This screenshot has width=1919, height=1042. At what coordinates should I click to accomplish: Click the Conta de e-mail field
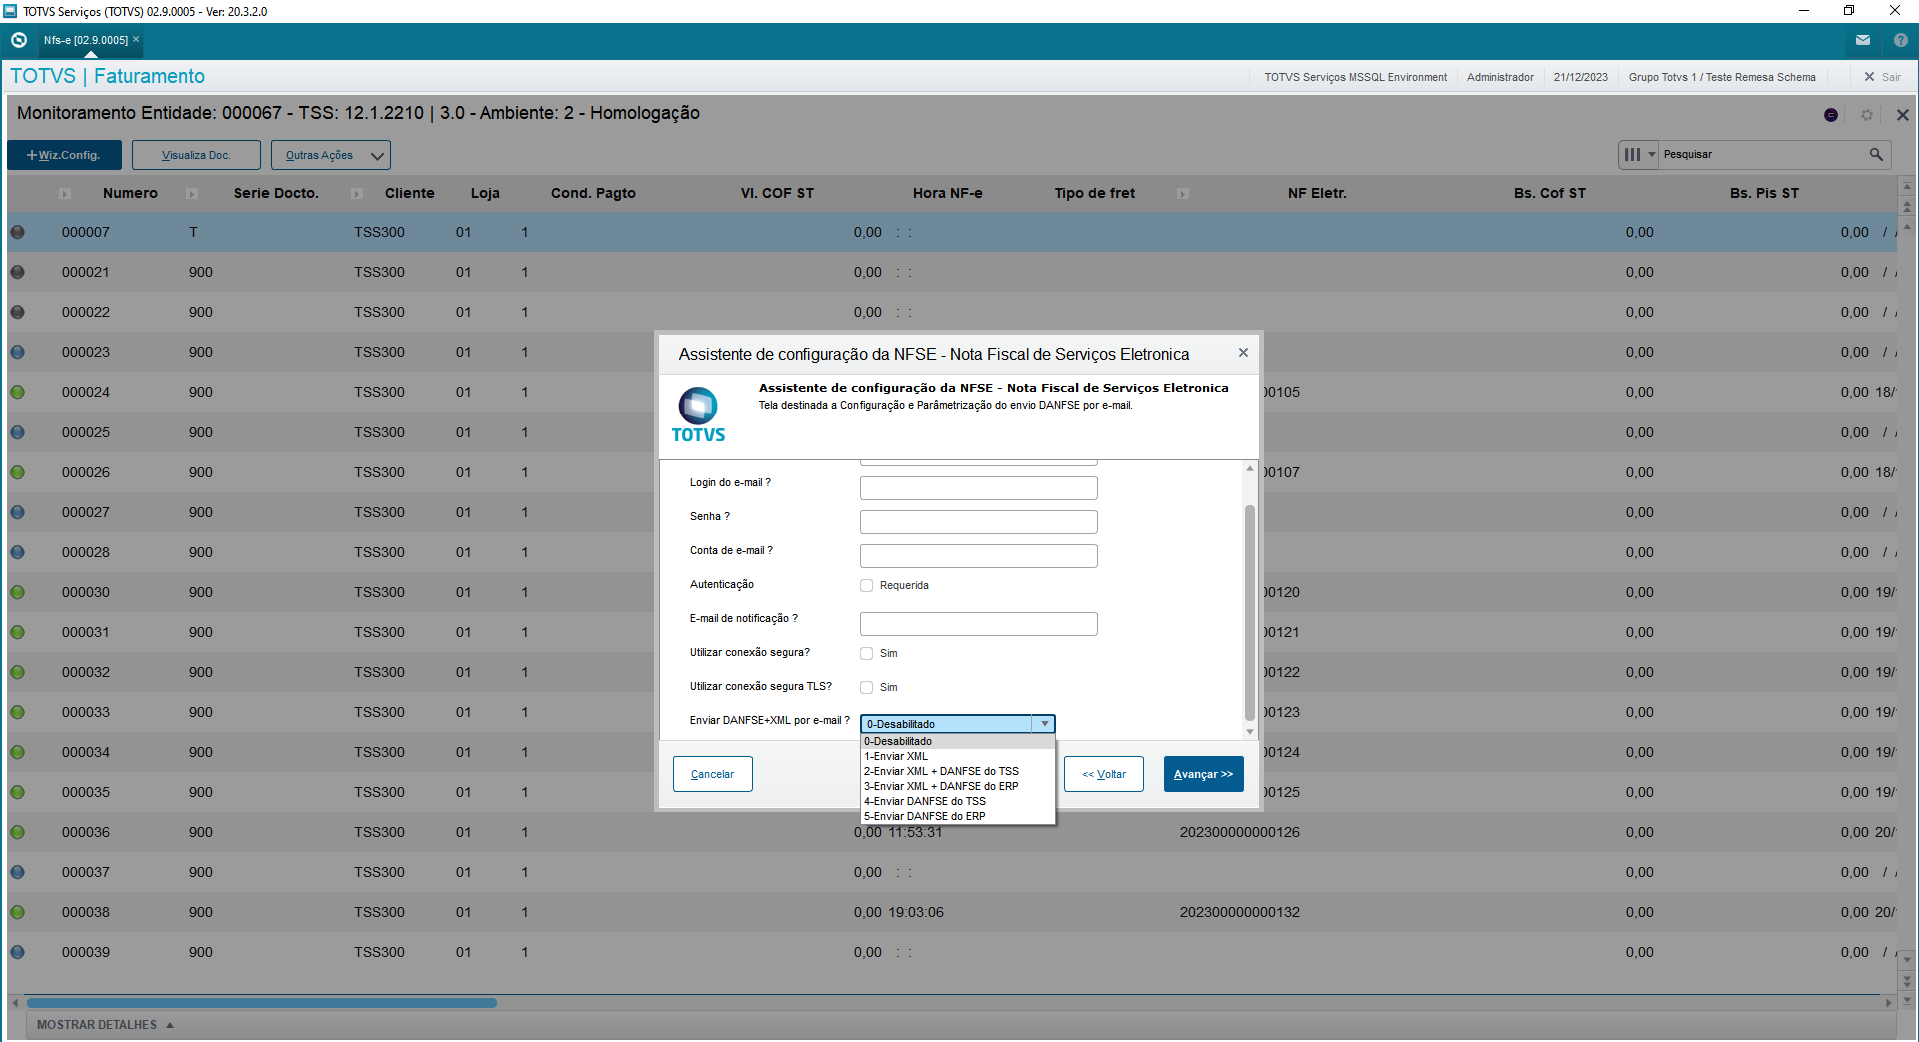[x=979, y=556]
